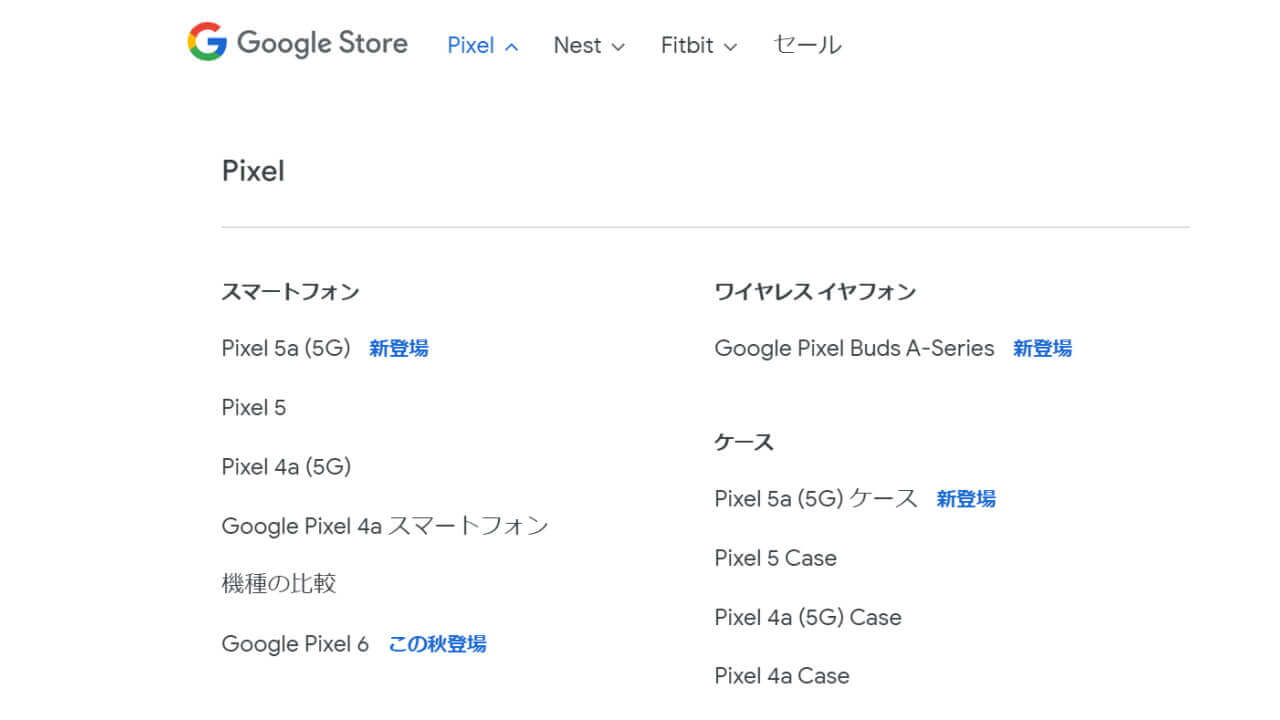The image size is (1280, 720).
Task: Open the セール menu item
Action: pyautogui.click(x=806, y=44)
